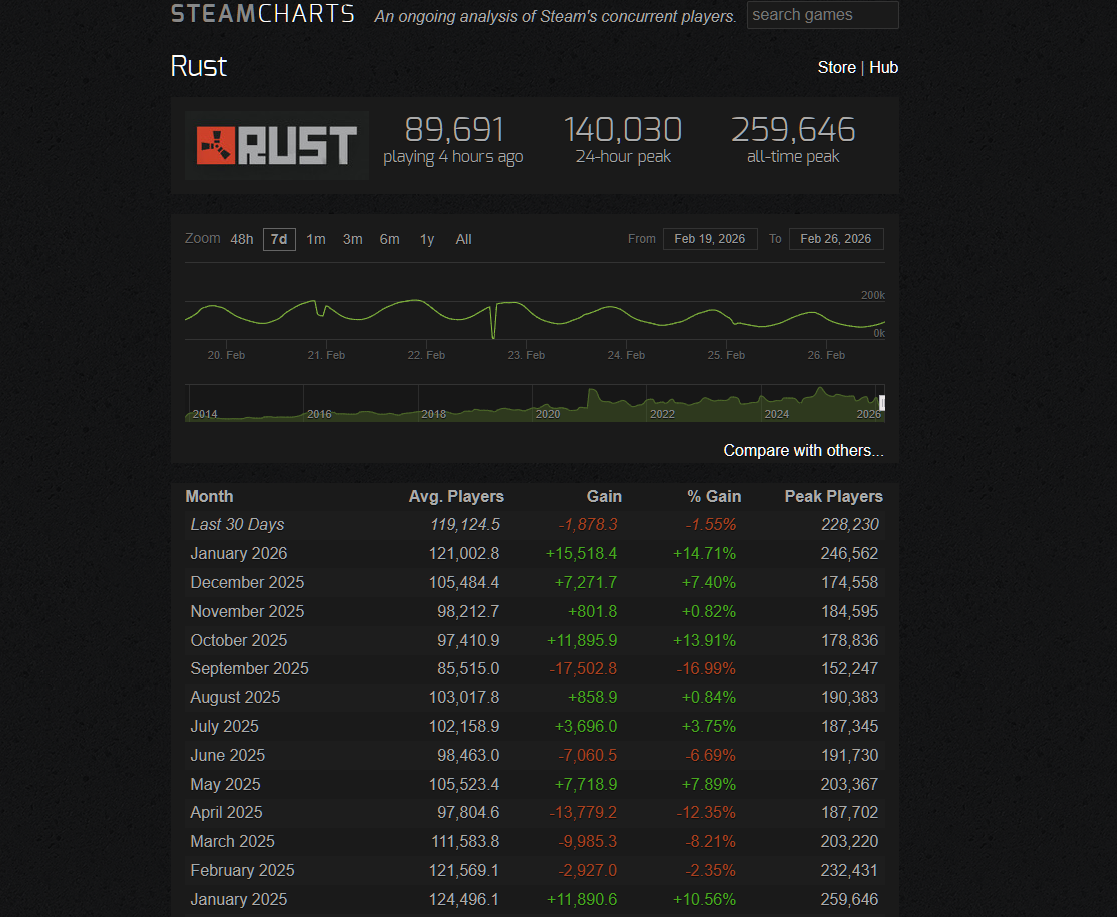Set chart zoom to 1y
This screenshot has height=917, width=1117.
[427, 239]
